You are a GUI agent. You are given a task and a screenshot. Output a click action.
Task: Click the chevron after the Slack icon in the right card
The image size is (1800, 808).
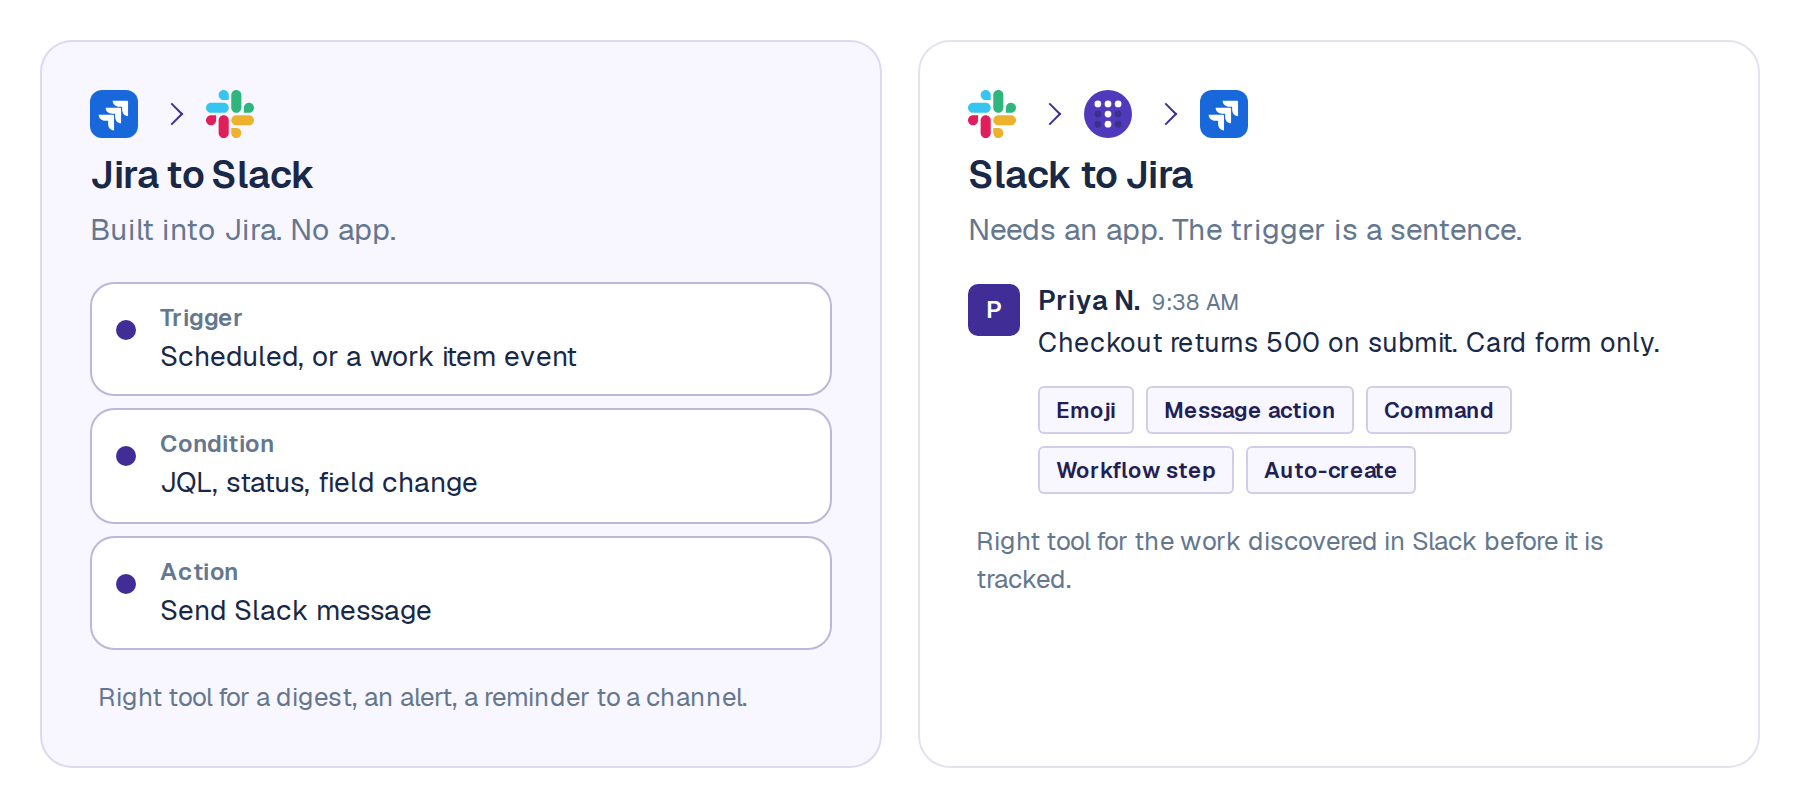pos(1055,114)
